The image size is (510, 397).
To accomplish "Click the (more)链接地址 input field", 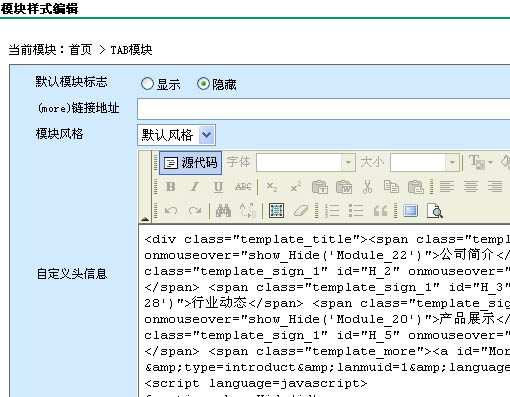I will (x=323, y=109).
